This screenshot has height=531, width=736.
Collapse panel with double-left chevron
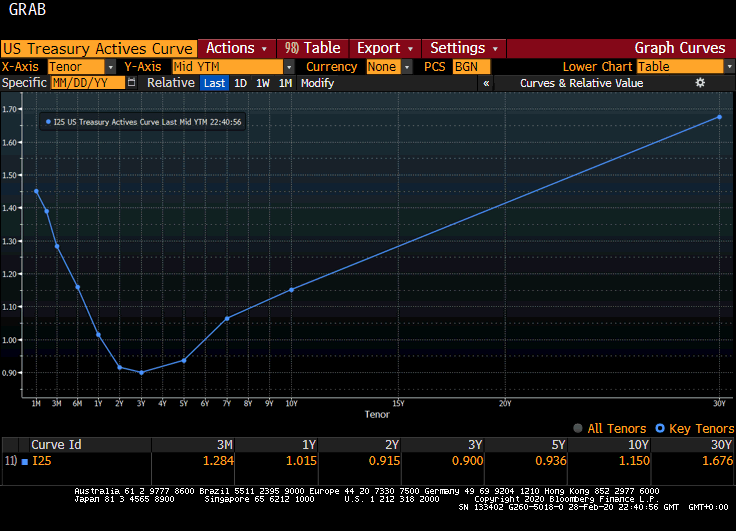tap(486, 83)
